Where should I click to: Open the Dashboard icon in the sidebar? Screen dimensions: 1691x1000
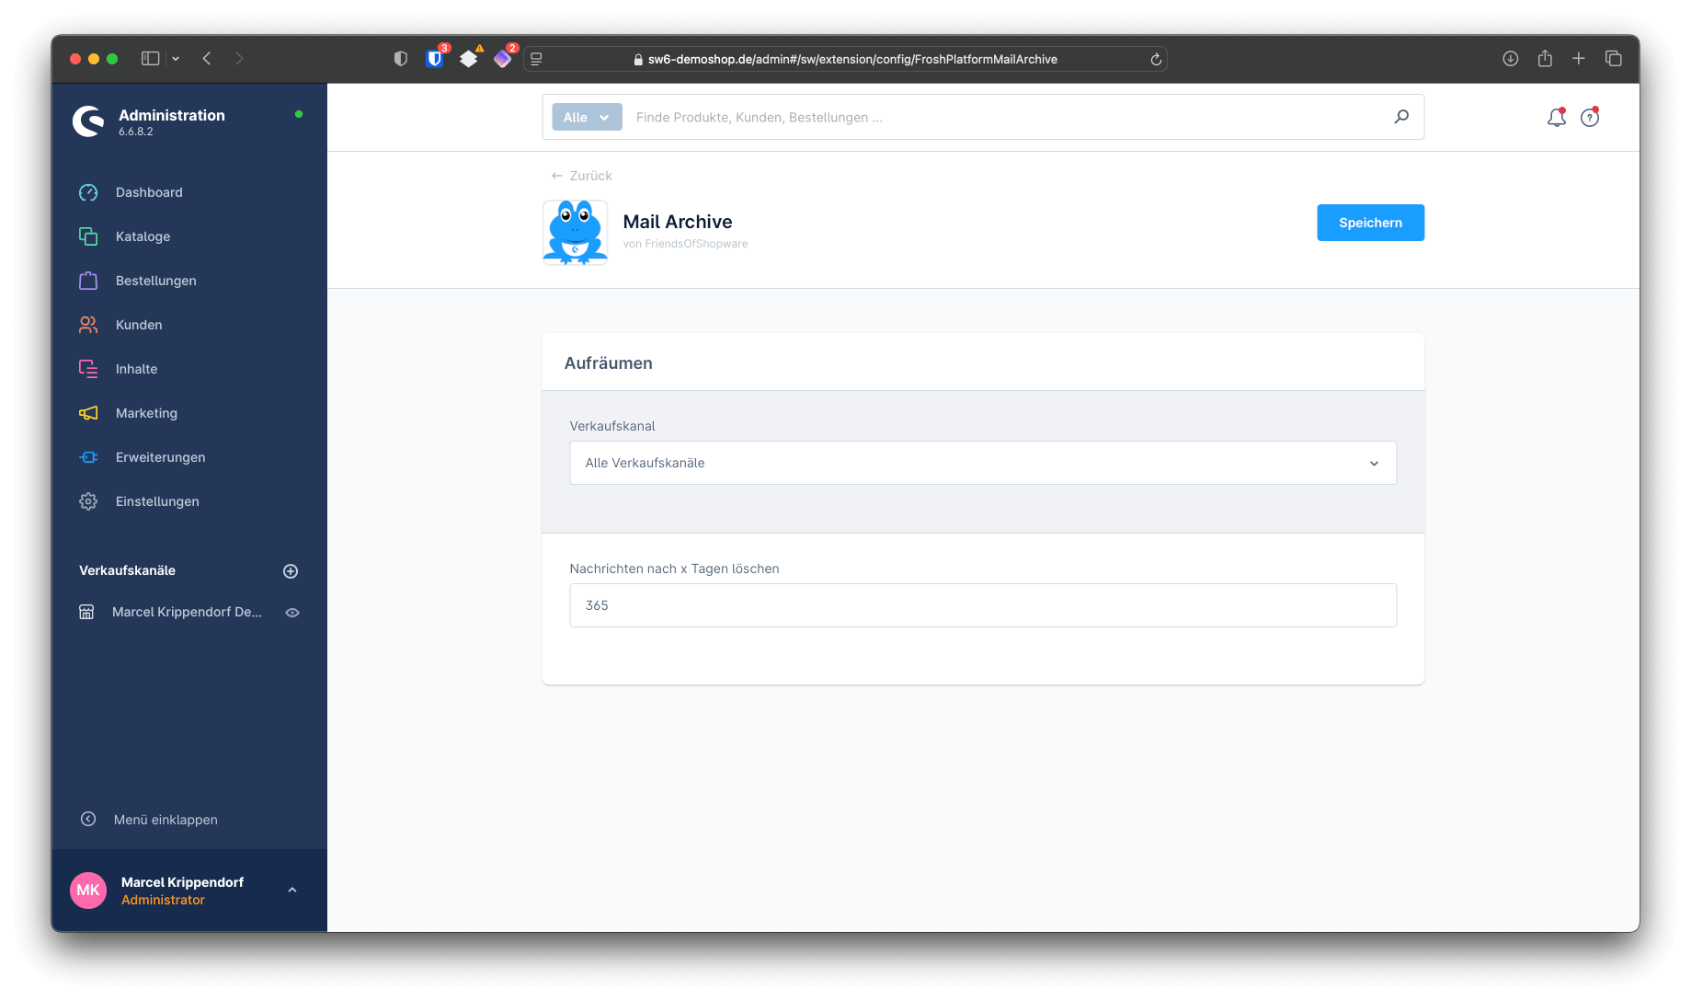click(88, 192)
